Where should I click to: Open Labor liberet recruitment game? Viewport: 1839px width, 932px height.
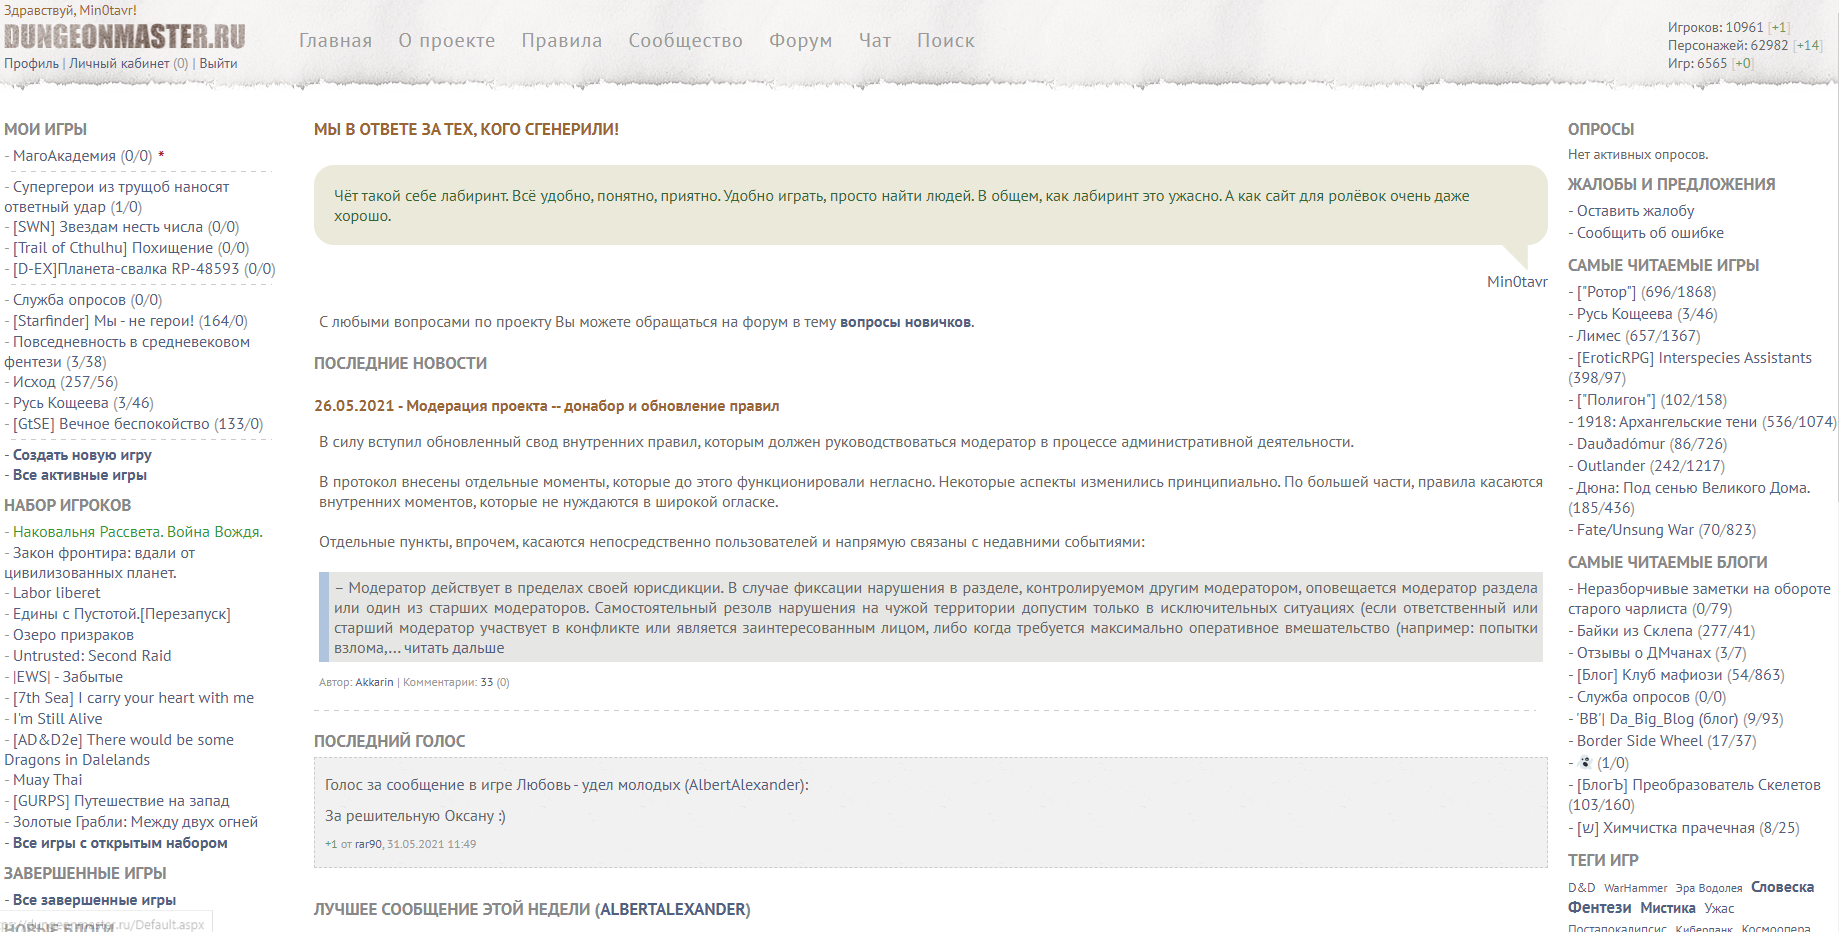point(56,593)
